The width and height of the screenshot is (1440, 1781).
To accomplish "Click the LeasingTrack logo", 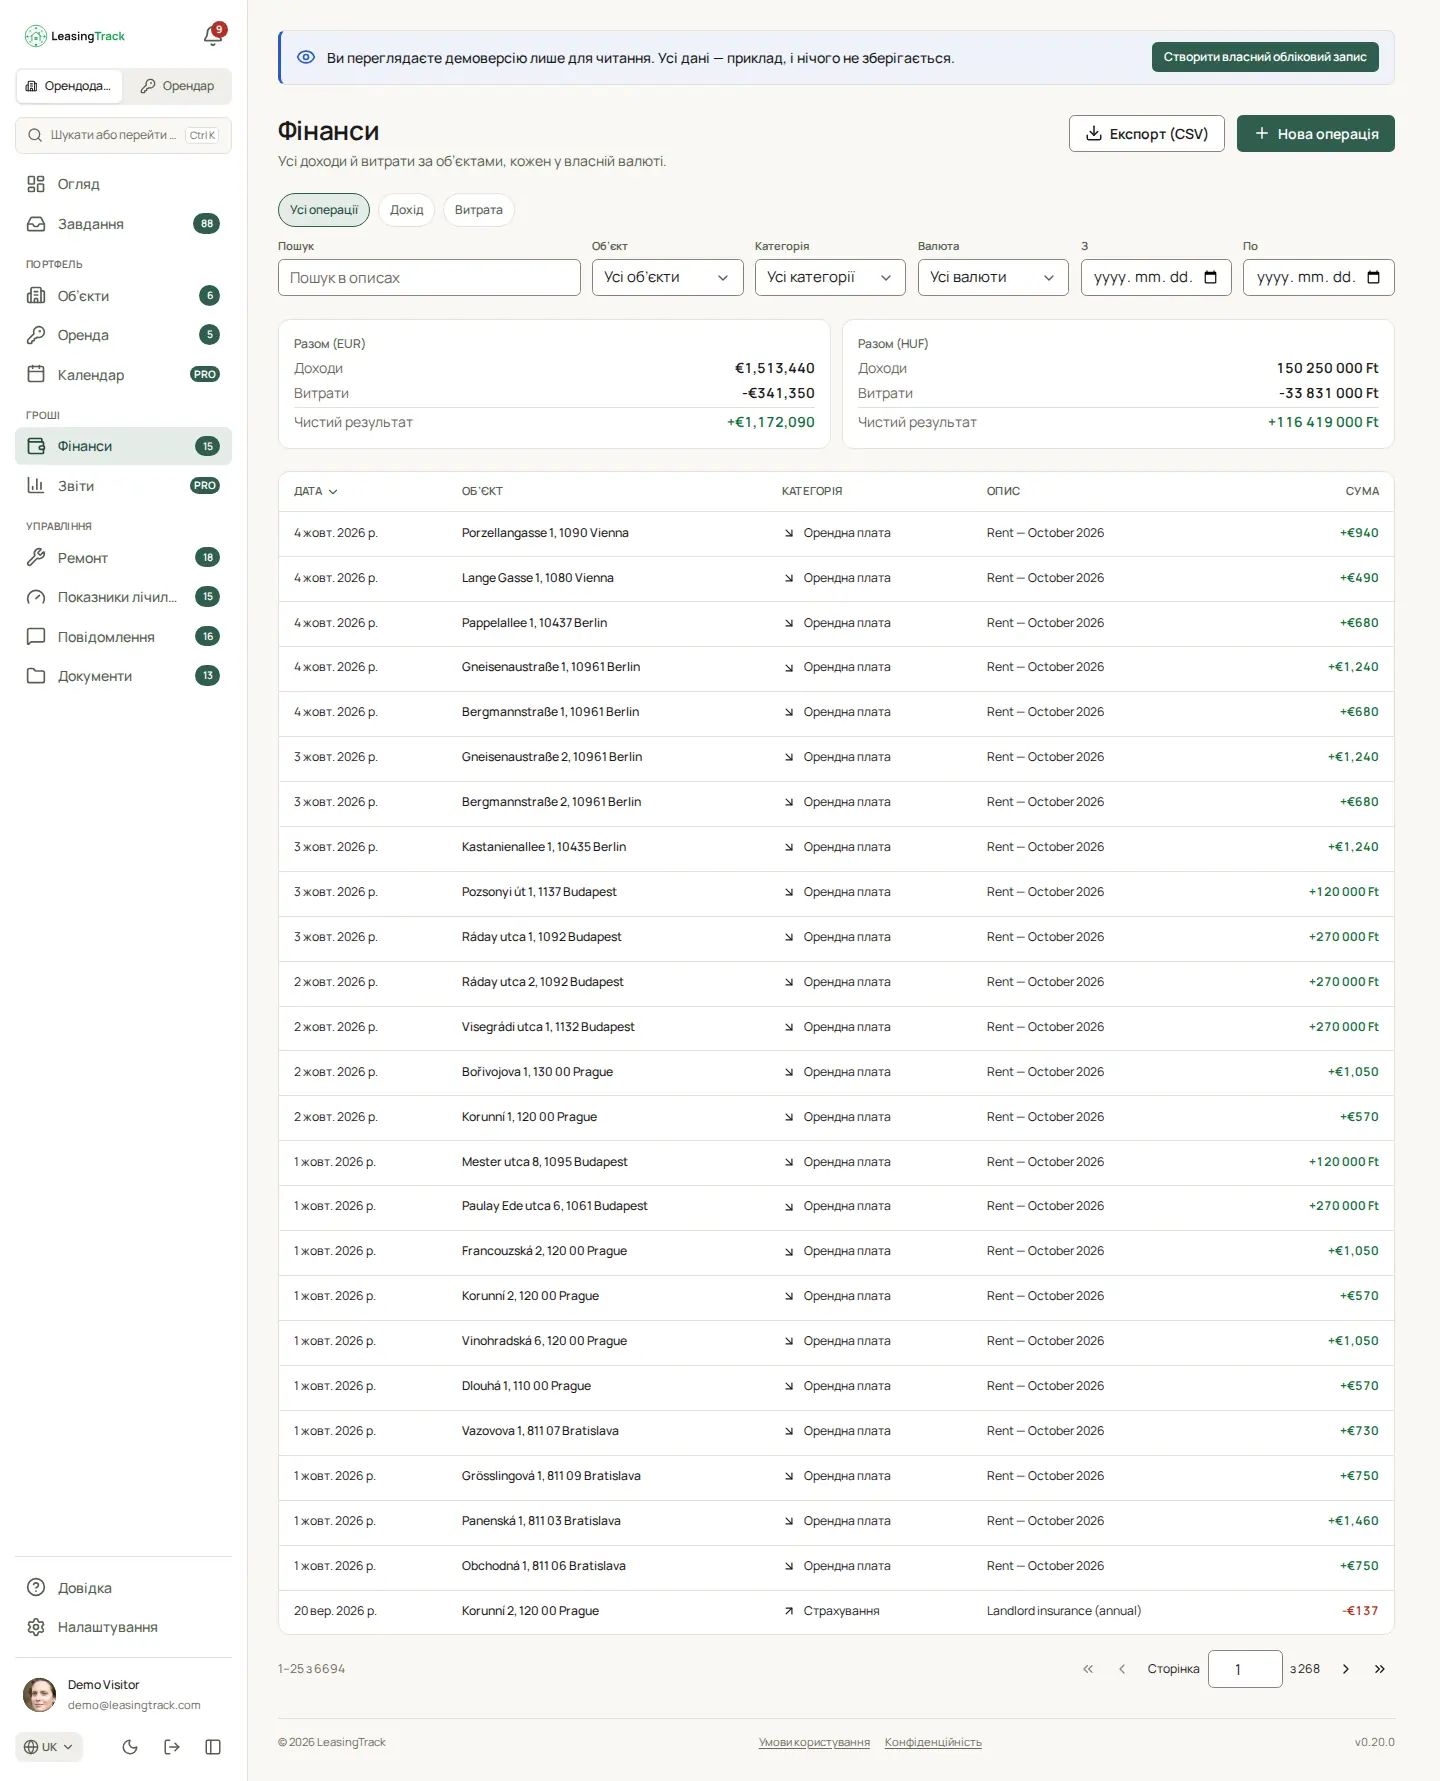I will [x=75, y=36].
